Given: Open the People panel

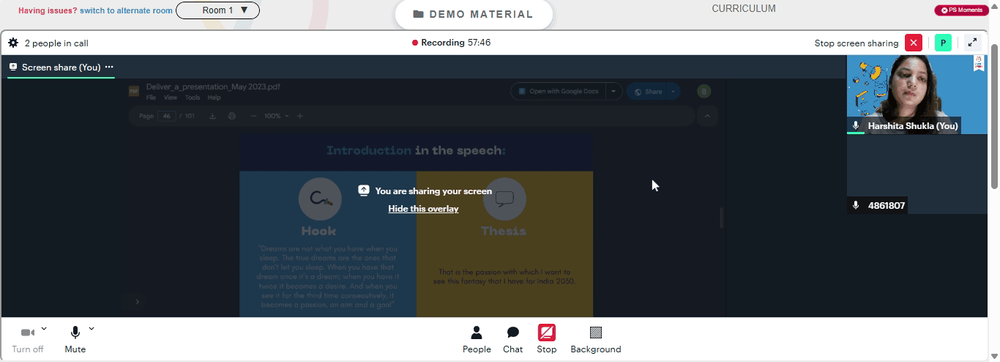Looking at the screenshot, I should point(476,340).
